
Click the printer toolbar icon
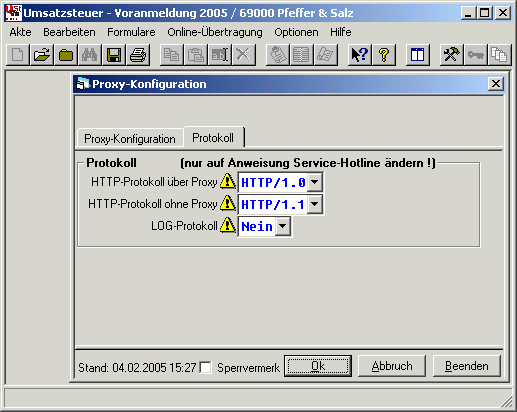(x=138, y=55)
